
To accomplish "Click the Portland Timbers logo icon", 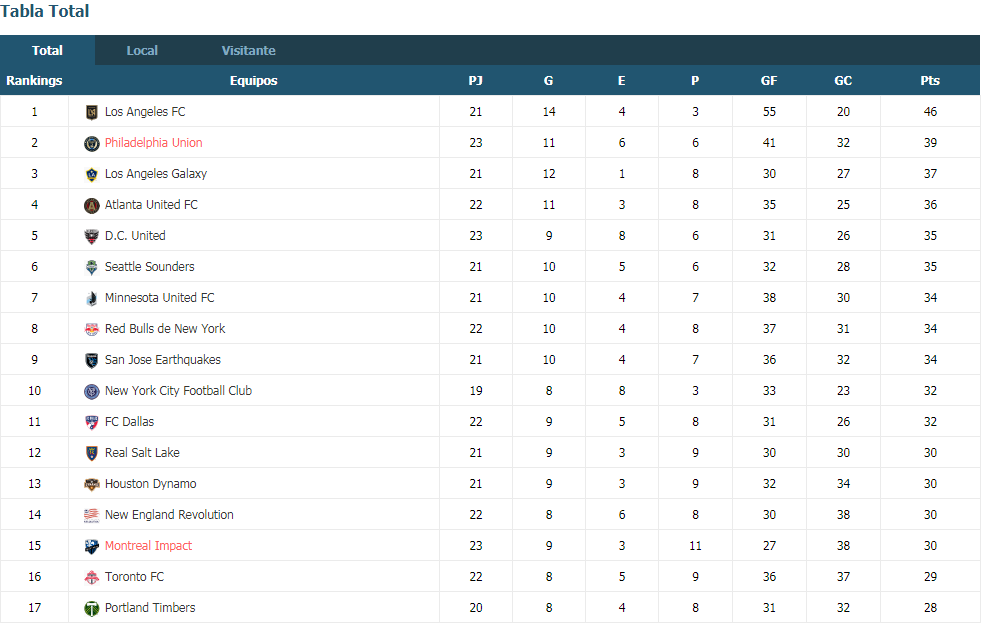I will [x=91, y=609].
